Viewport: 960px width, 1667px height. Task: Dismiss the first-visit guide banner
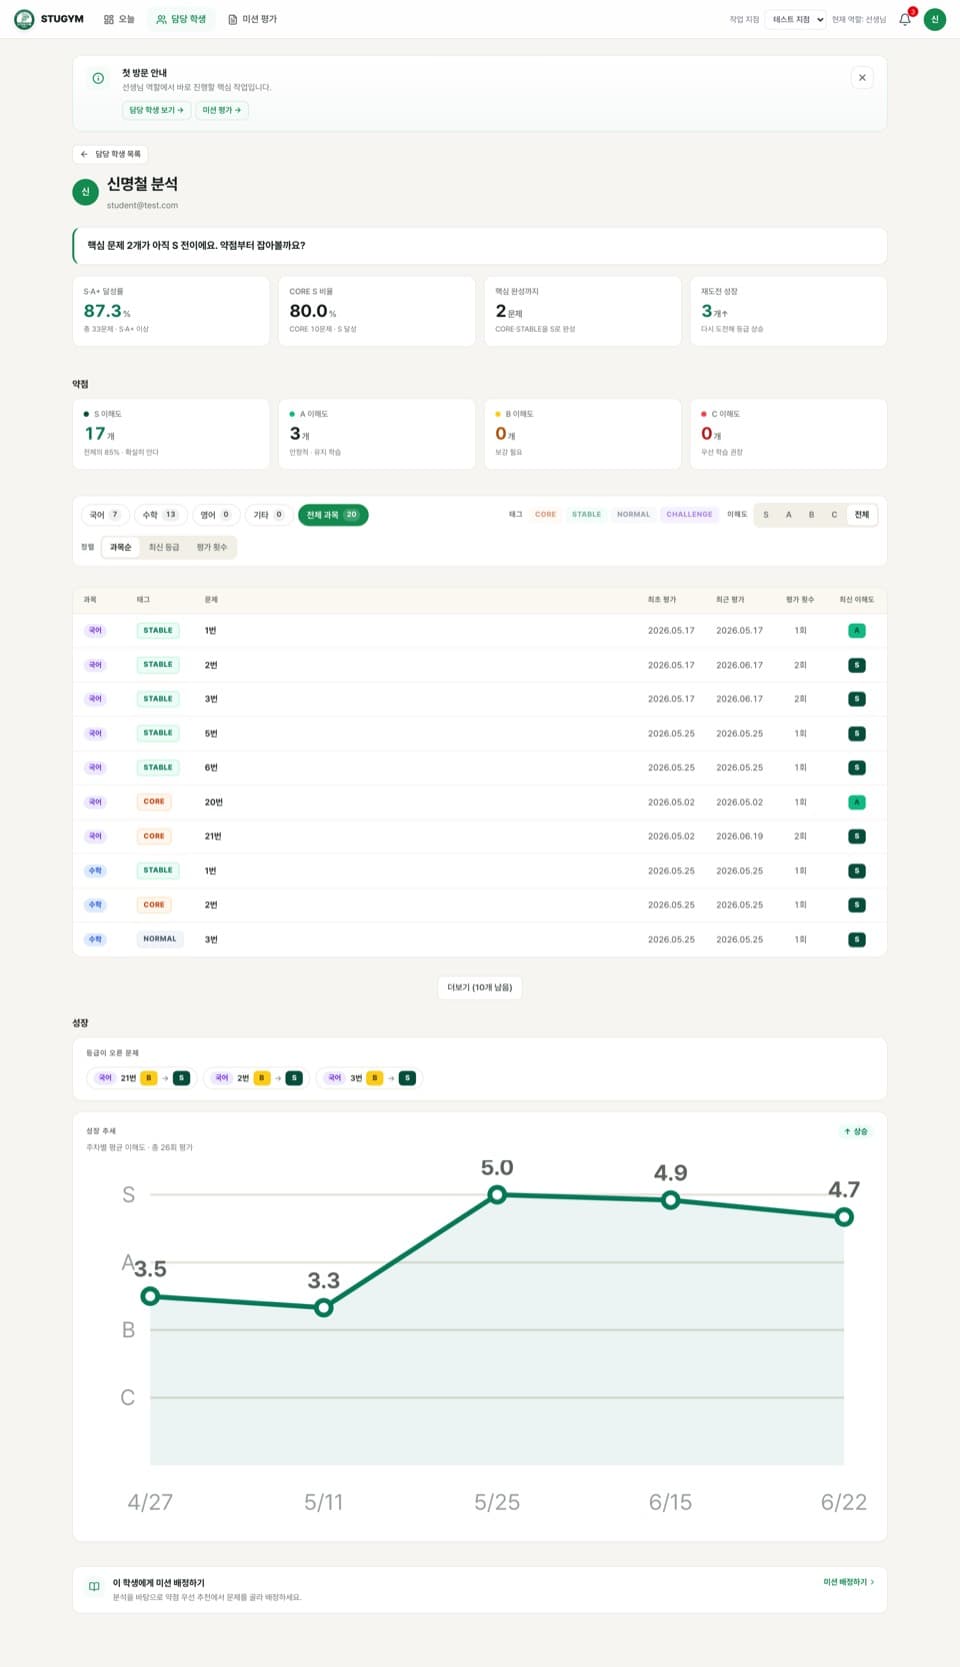862,77
